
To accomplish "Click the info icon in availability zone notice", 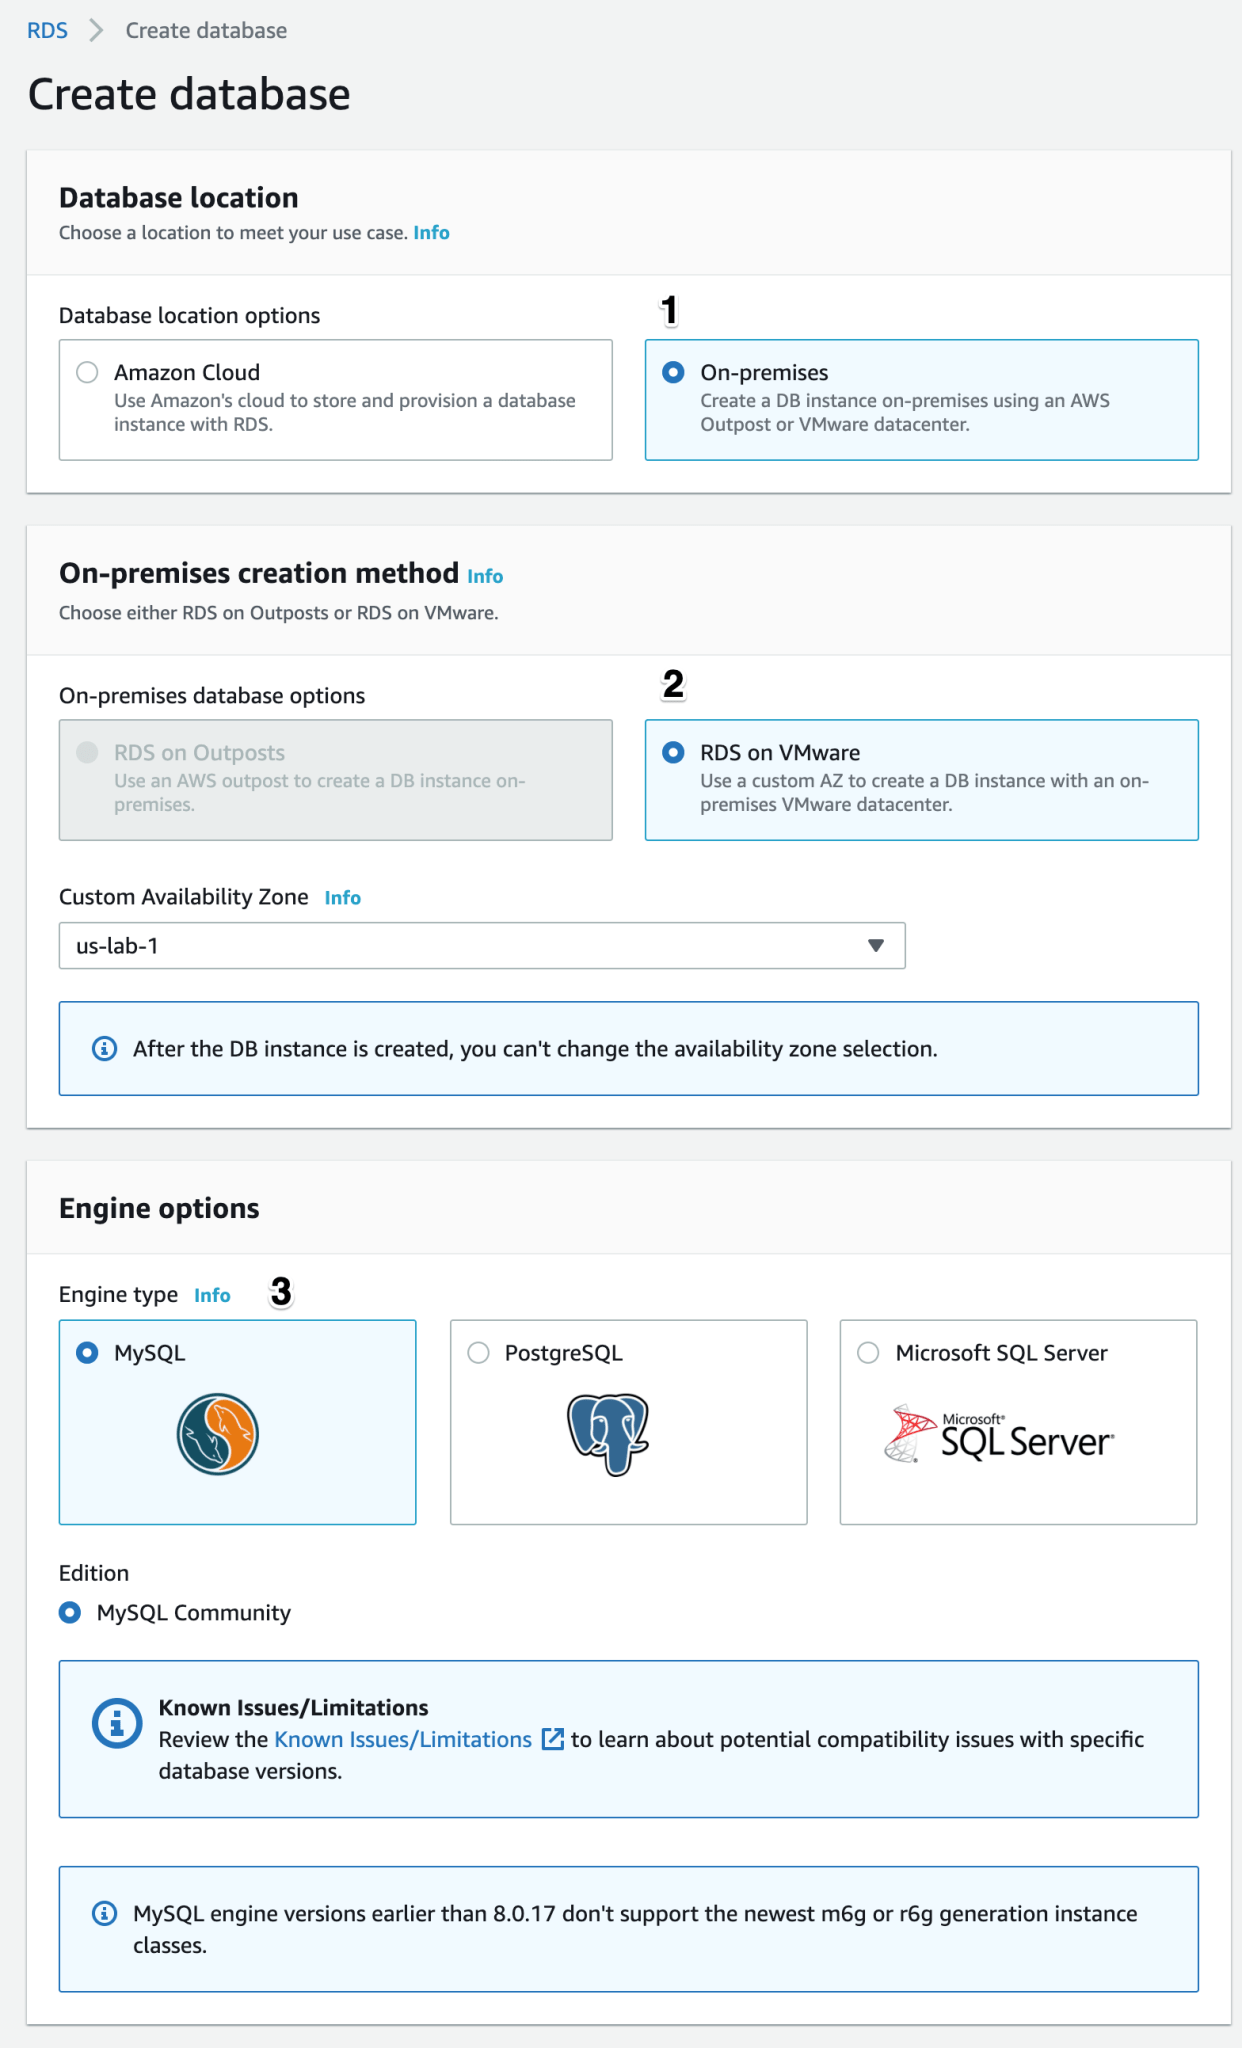I will (104, 1048).
